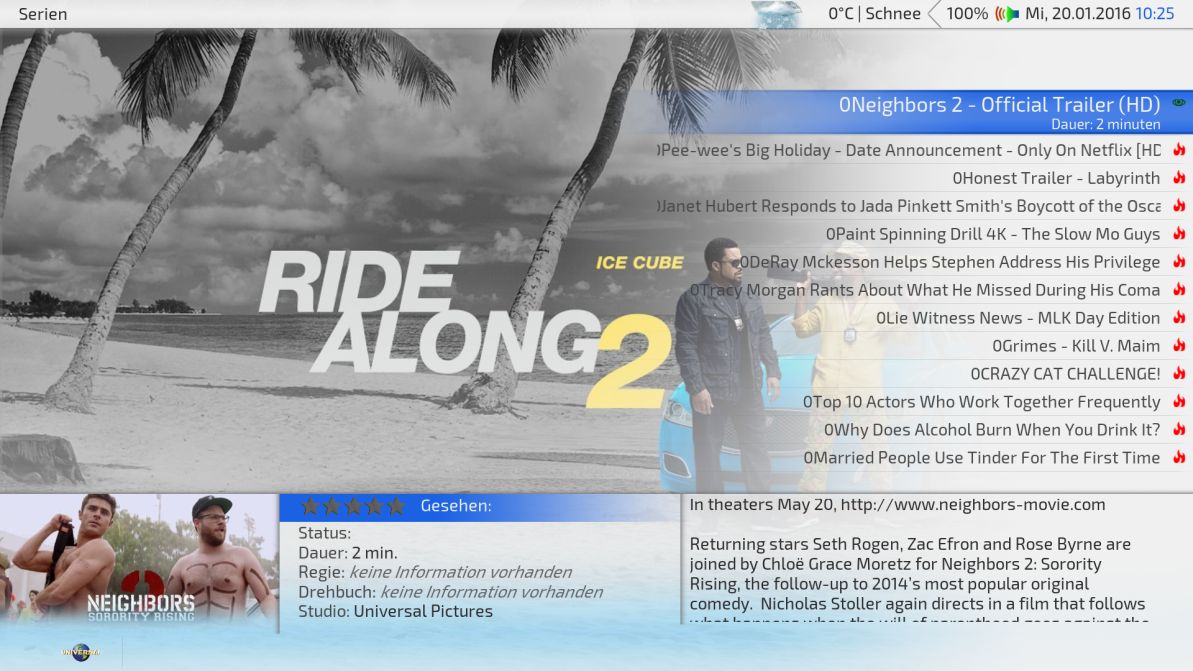Viewport: 1193px width, 671px height.
Task: Click the Gesehen: label
Action: pyautogui.click(x=456, y=506)
